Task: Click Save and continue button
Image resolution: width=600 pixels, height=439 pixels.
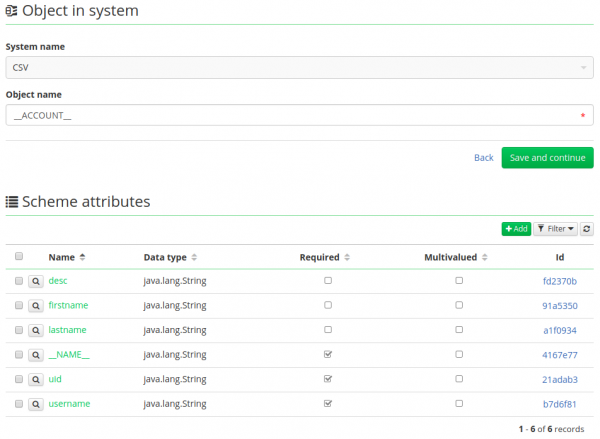Action: (x=547, y=158)
